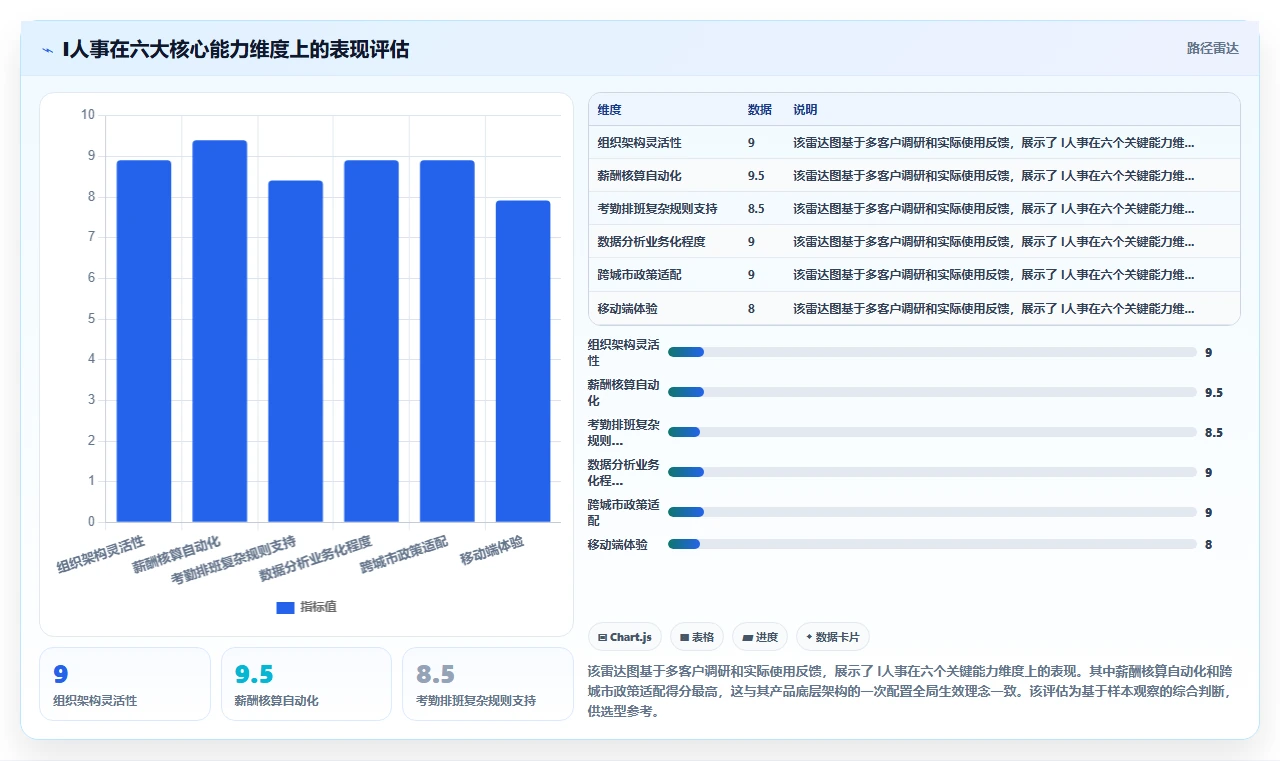Select the 表格 tag chip

(x=697, y=637)
